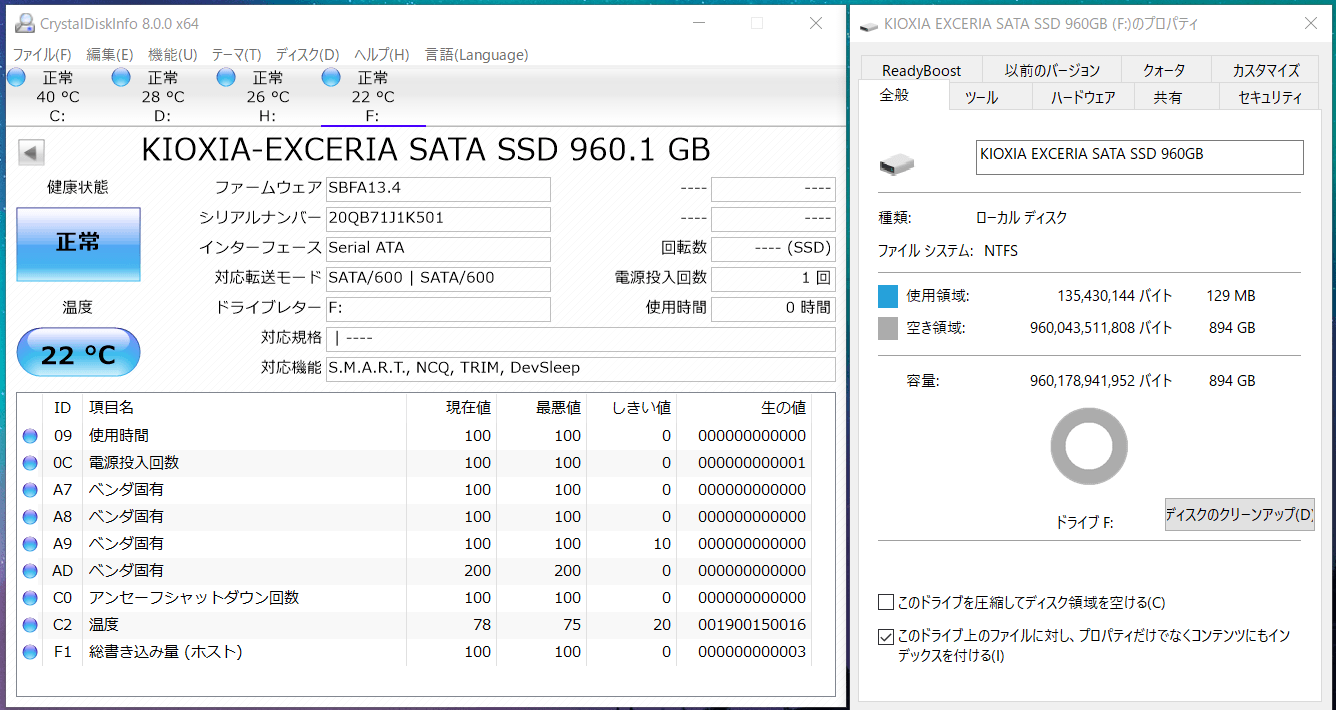1336x710 pixels.
Task: Click the drive icon in the 全般 tab
Action: (x=897, y=164)
